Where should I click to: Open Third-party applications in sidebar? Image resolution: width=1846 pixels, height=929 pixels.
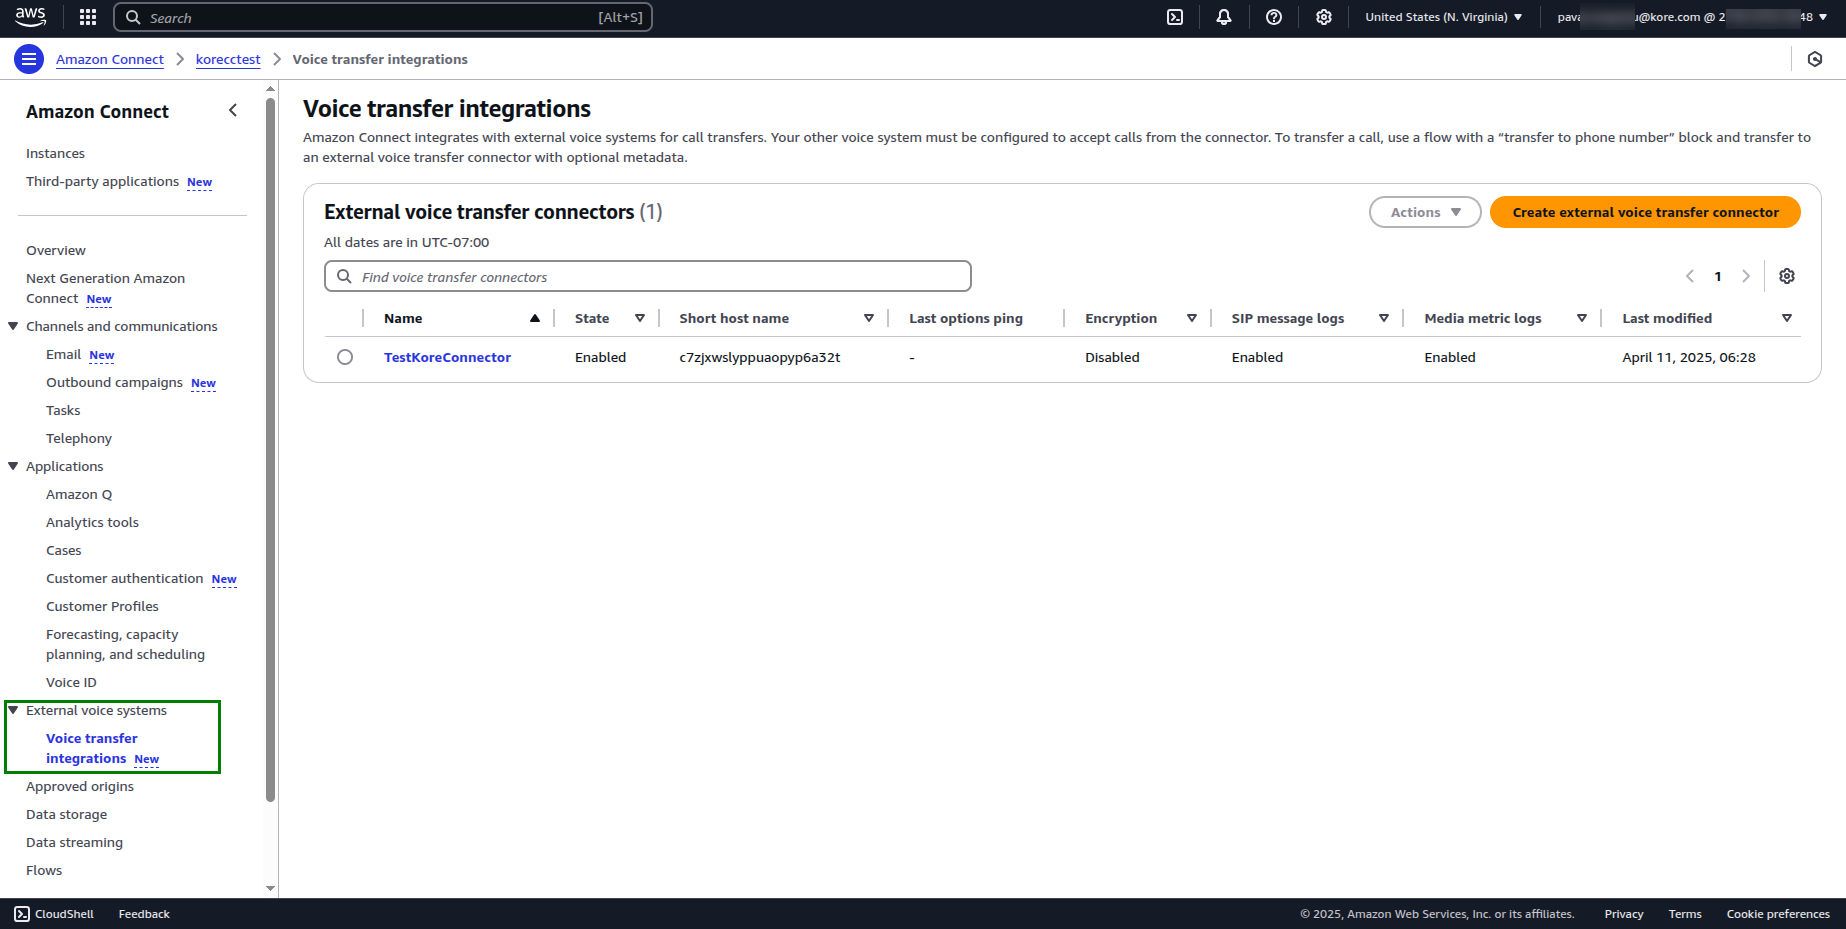coord(102,181)
